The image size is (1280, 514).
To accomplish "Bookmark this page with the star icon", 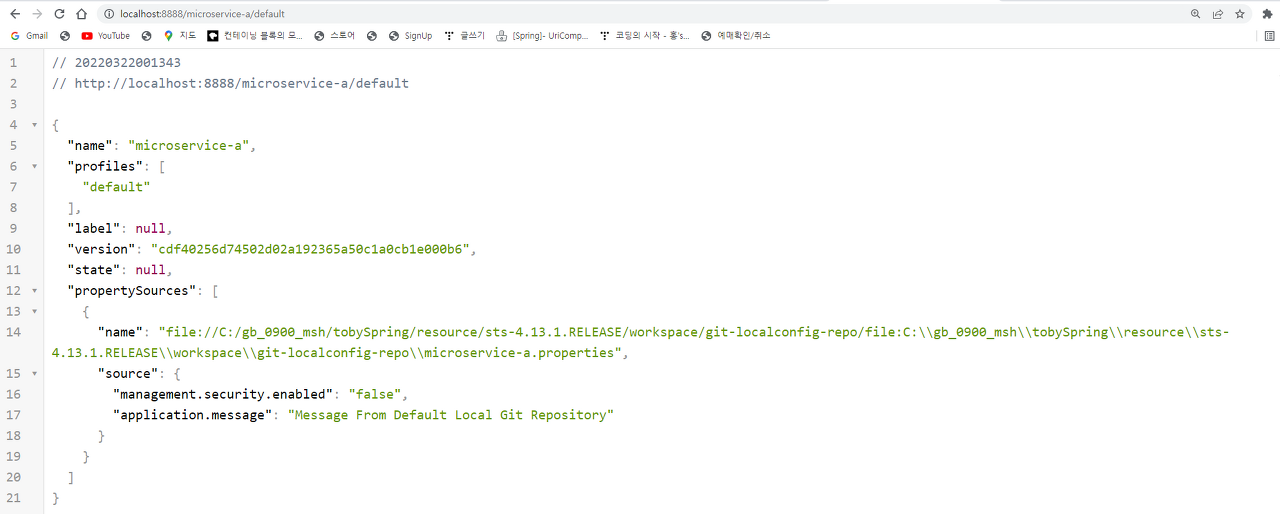I will pyautogui.click(x=1240, y=14).
